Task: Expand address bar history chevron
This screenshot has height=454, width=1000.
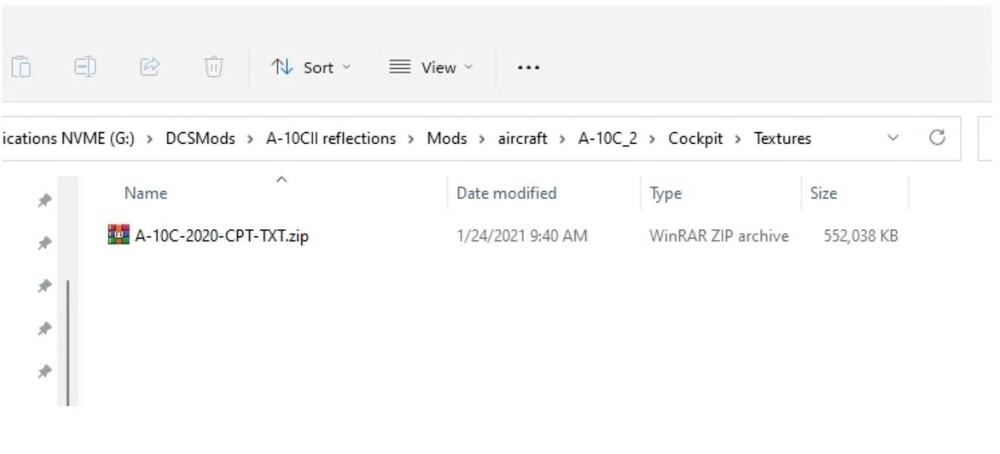Action: pyautogui.click(x=893, y=138)
